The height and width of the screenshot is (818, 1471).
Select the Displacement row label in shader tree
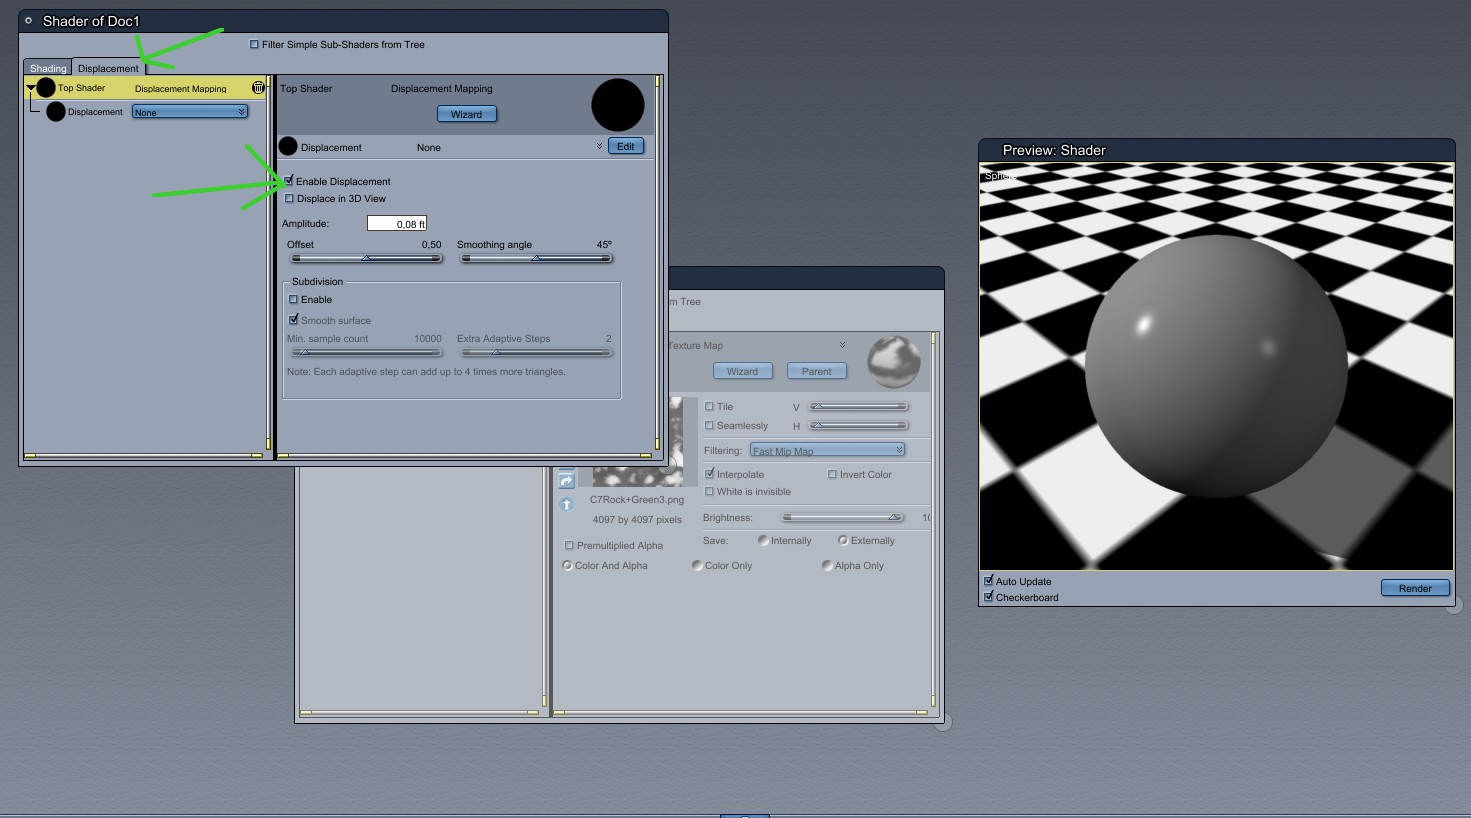95,112
